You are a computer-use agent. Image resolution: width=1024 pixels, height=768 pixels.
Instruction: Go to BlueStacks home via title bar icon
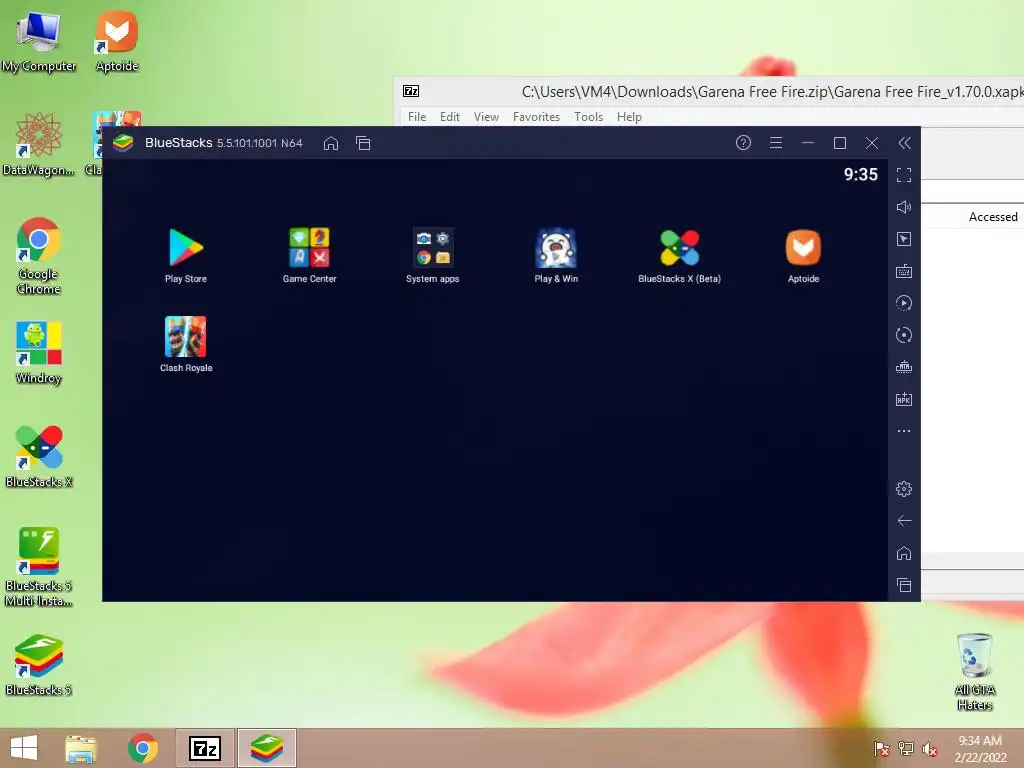coord(331,143)
